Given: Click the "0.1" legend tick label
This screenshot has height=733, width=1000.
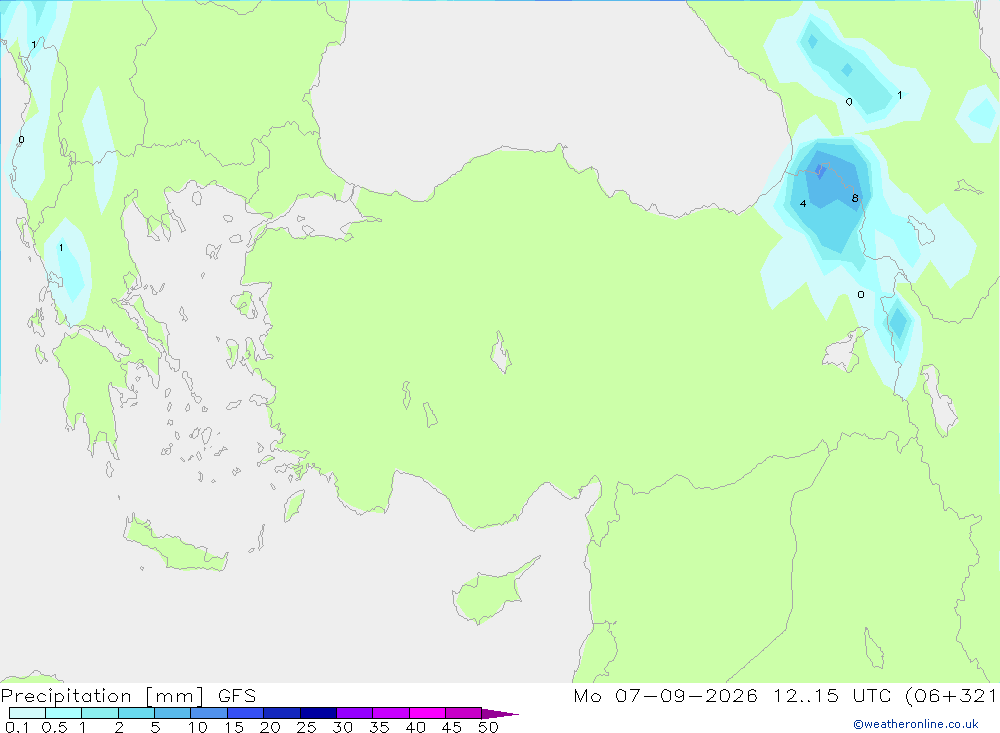Looking at the screenshot, I should (x=17, y=727).
